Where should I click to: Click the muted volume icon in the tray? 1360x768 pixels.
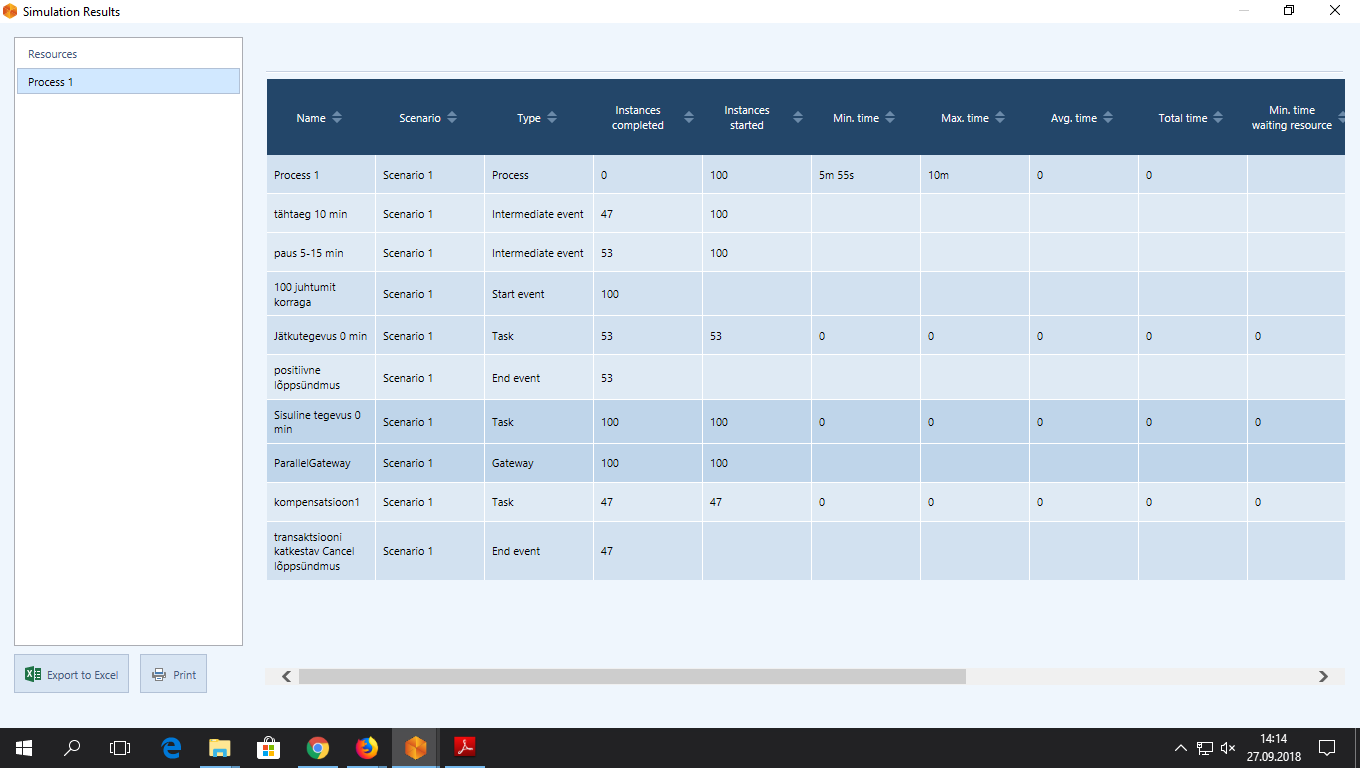pos(1229,748)
